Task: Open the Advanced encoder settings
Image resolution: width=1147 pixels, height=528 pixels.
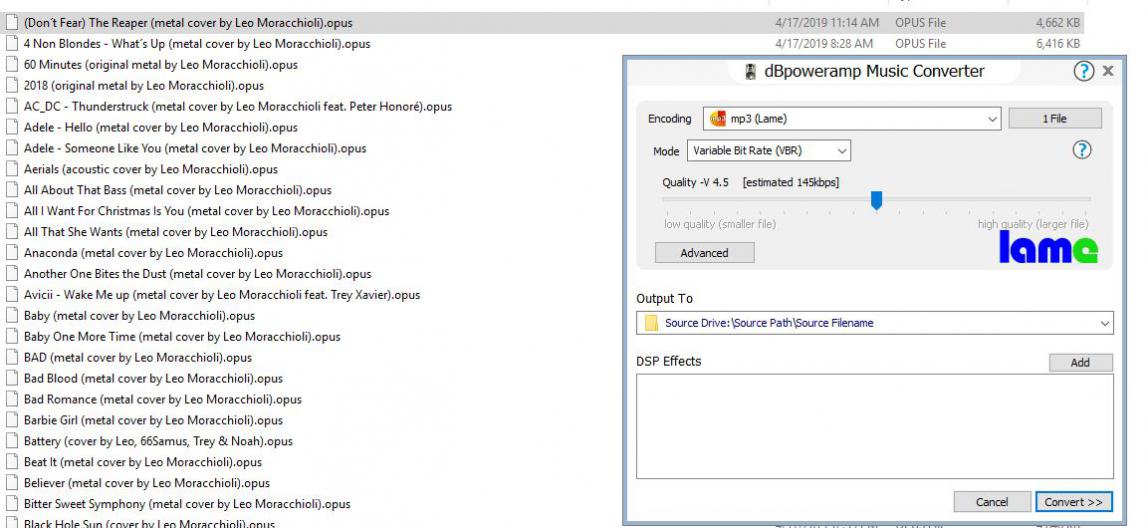Action: (704, 253)
